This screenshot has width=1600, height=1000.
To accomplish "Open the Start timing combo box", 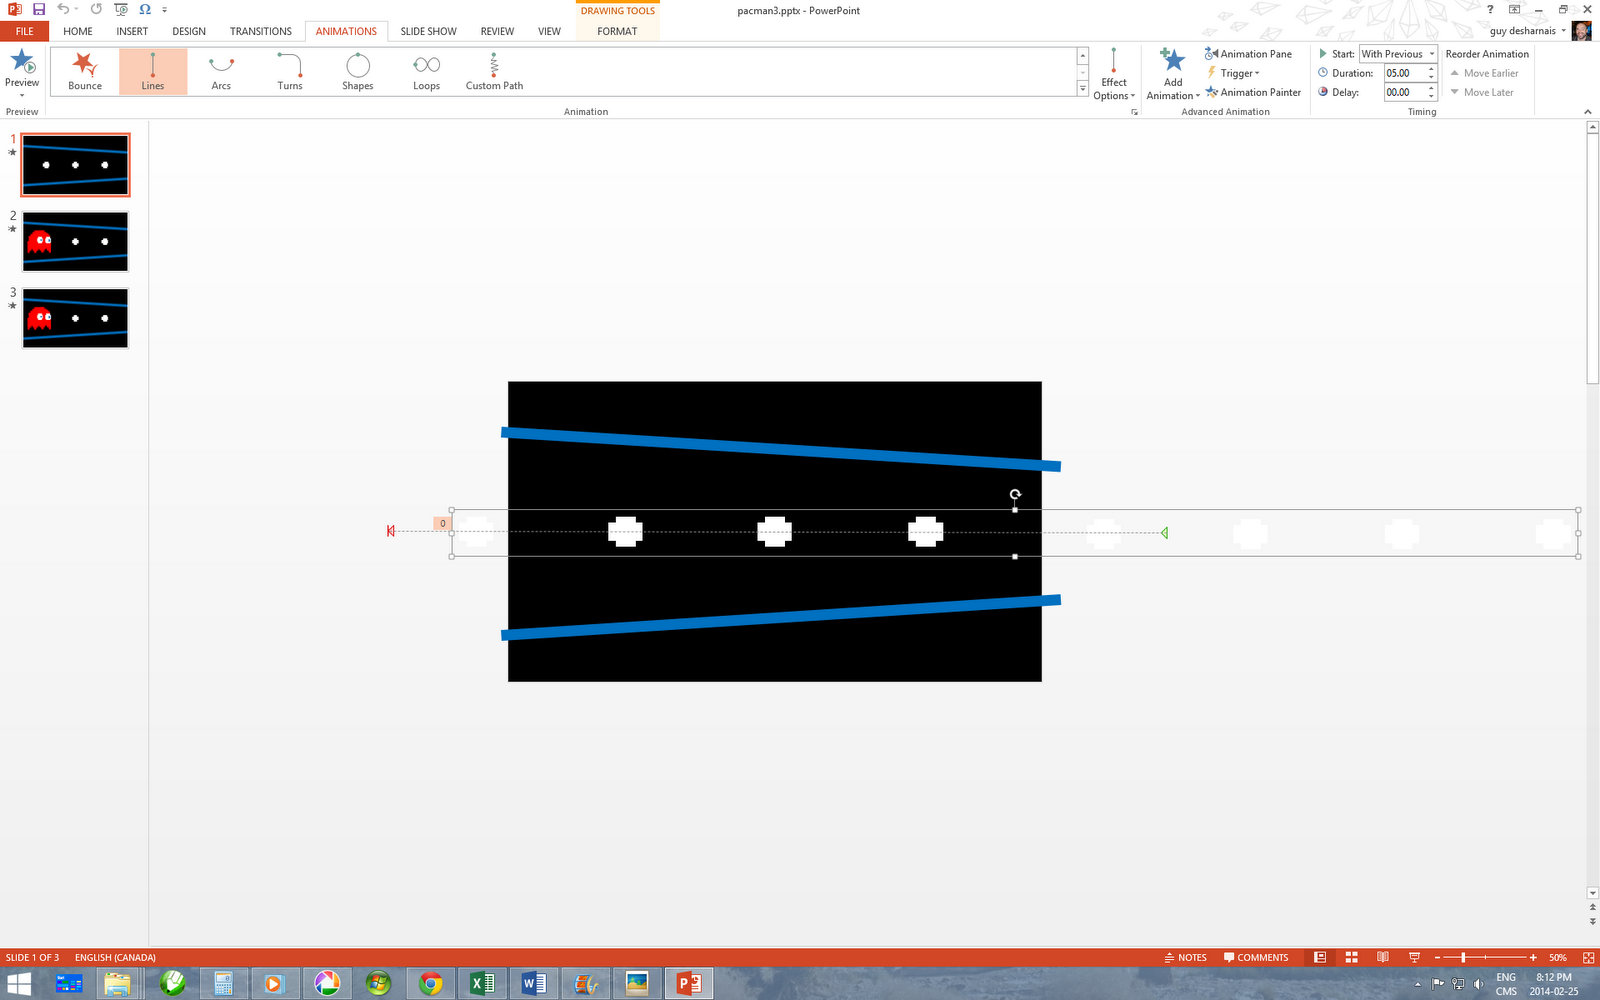I will (1398, 54).
